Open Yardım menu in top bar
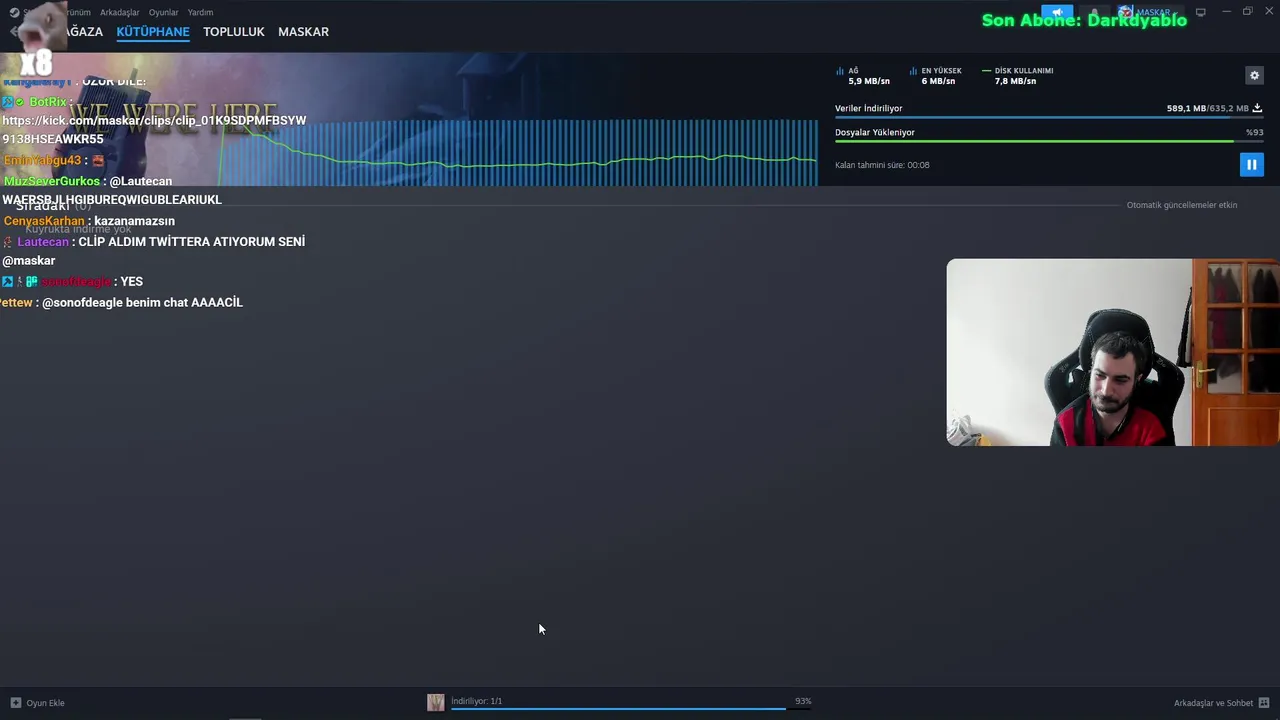This screenshot has height=720, width=1280. pyautogui.click(x=200, y=12)
